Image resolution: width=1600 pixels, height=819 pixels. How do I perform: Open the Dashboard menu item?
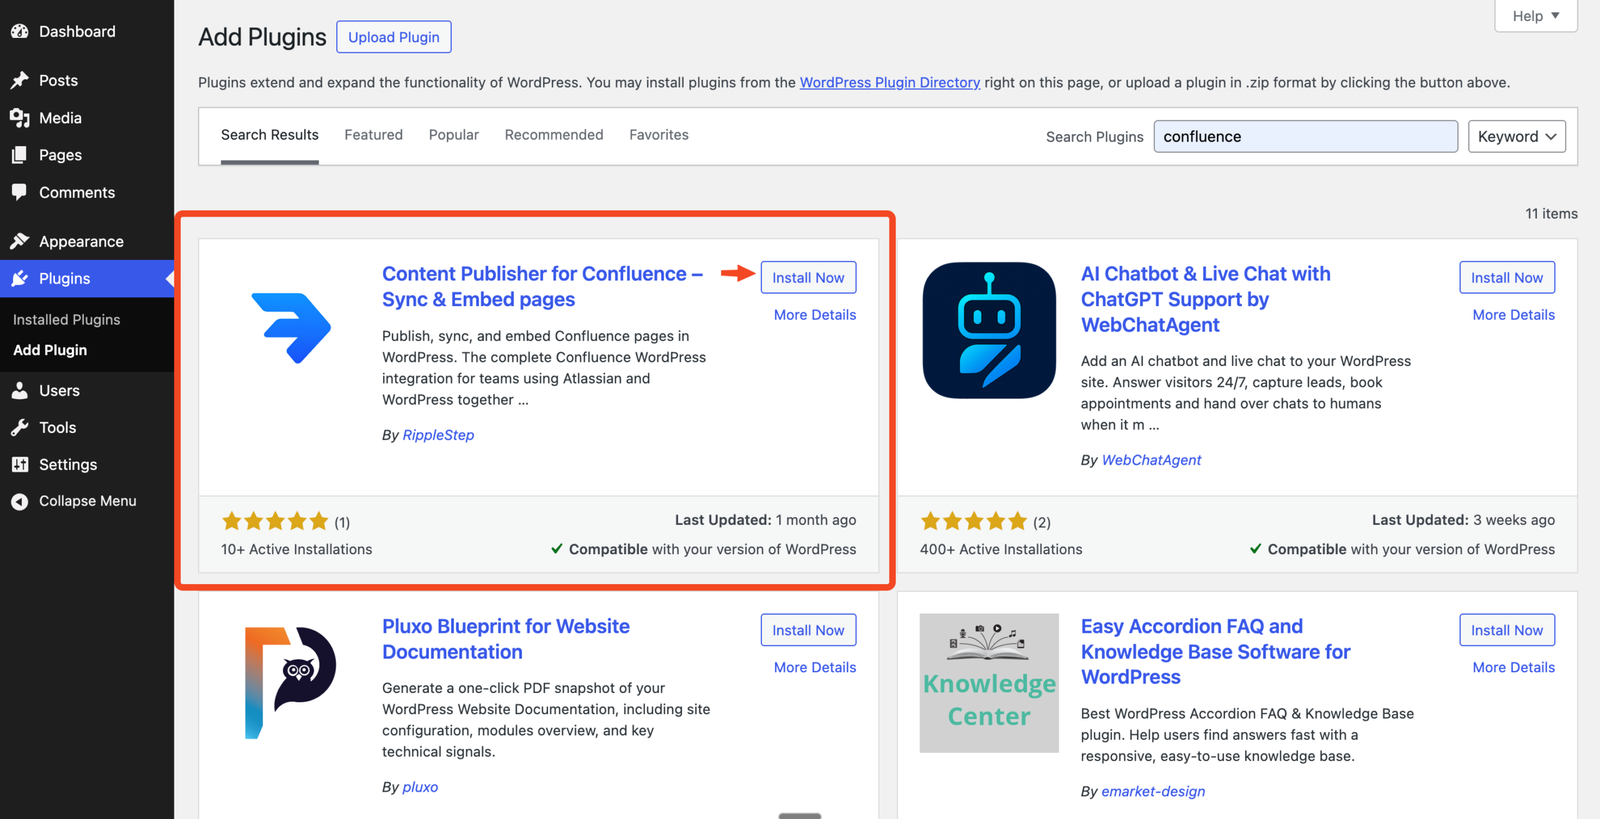click(x=87, y=31)
